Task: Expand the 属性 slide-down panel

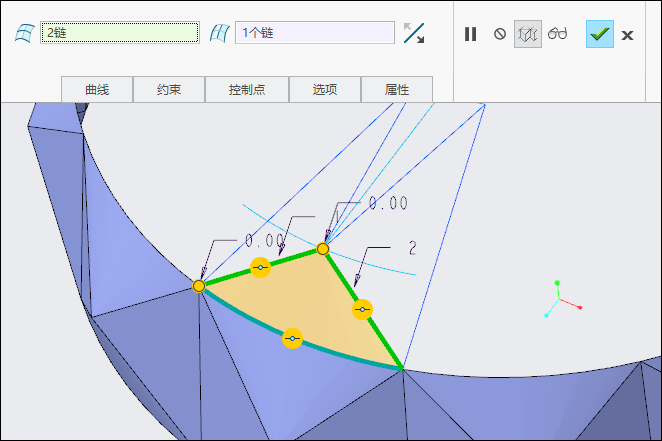Action: coord(397,90)
